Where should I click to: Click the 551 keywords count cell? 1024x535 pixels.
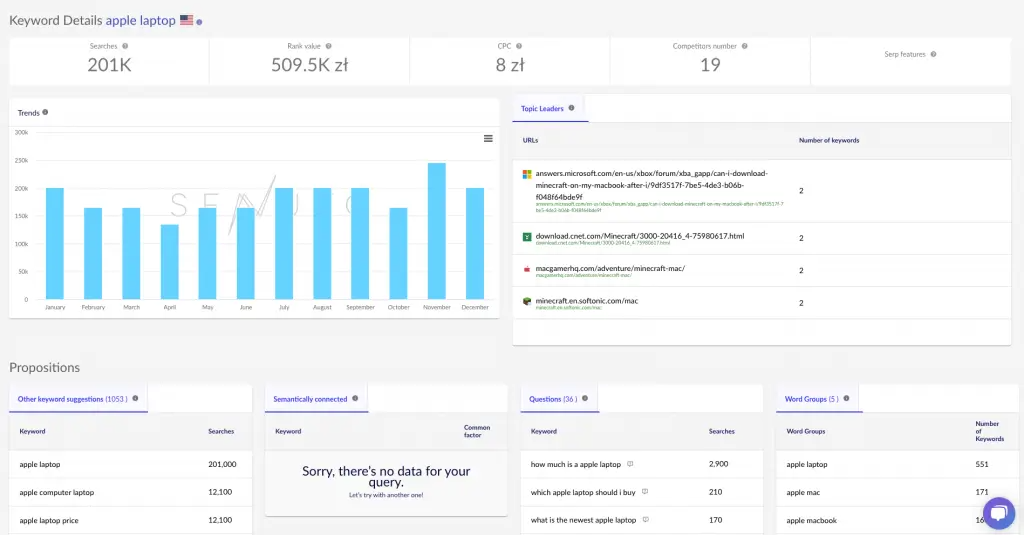[982, 464]
